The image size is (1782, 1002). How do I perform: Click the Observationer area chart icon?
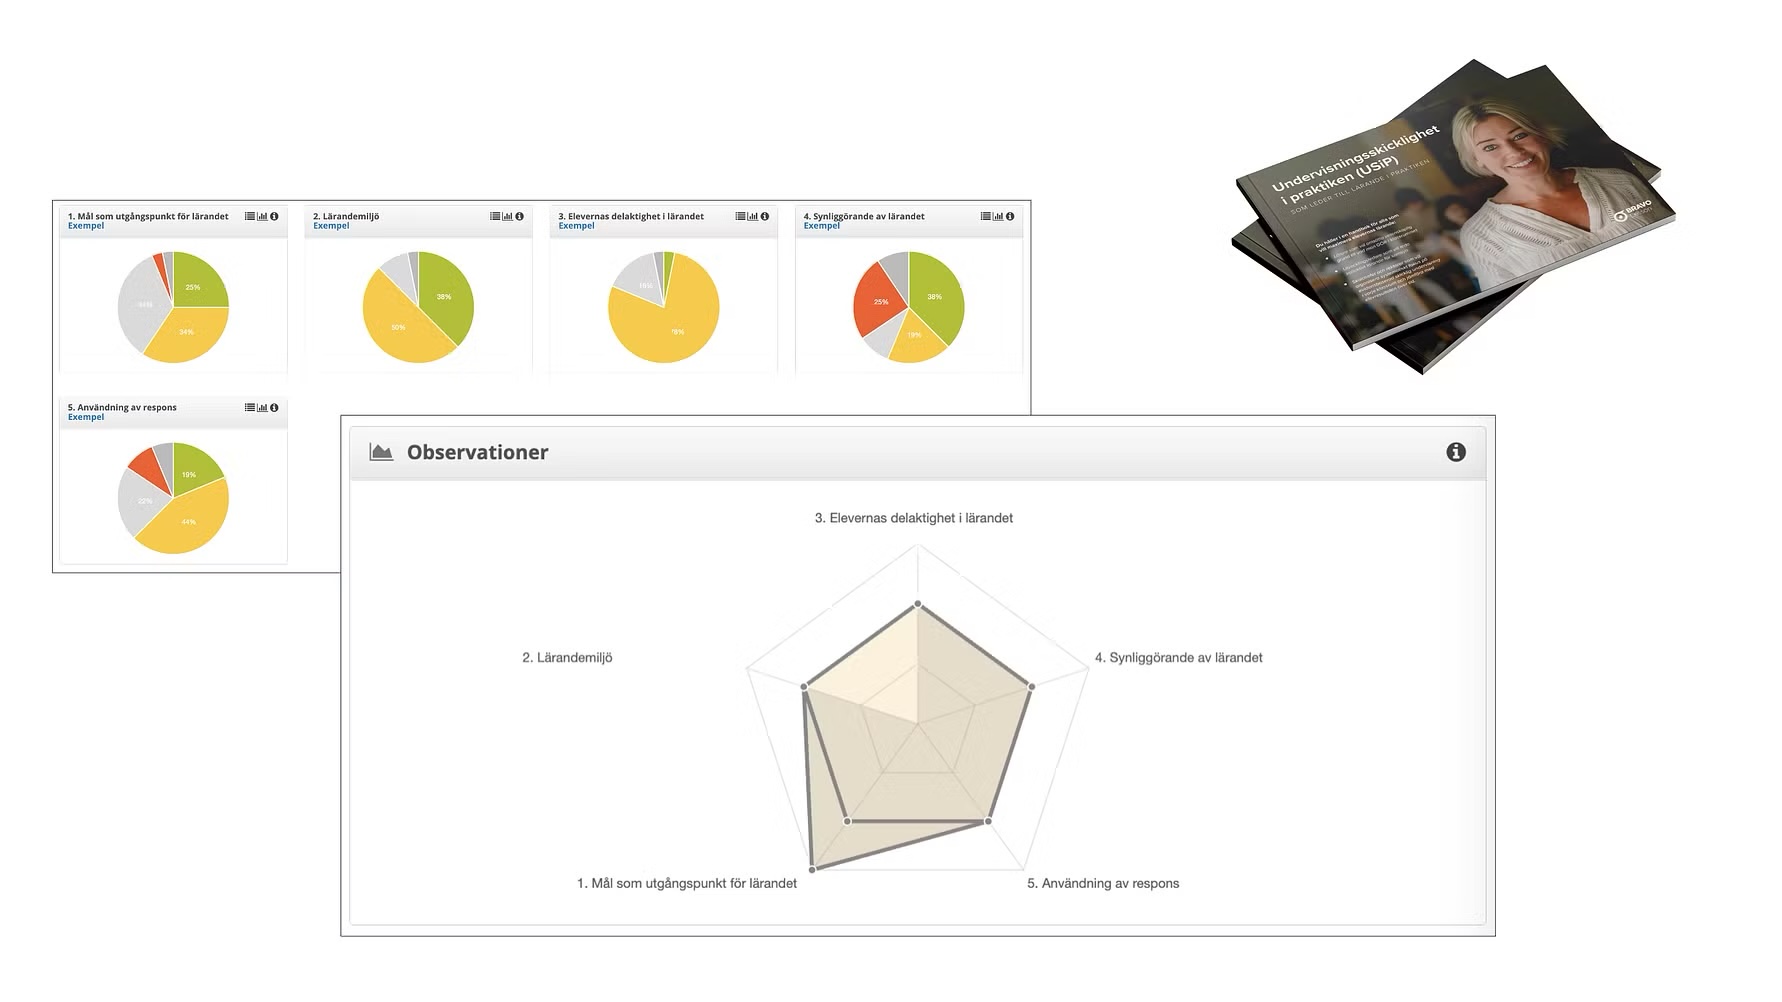click(381, 452)
